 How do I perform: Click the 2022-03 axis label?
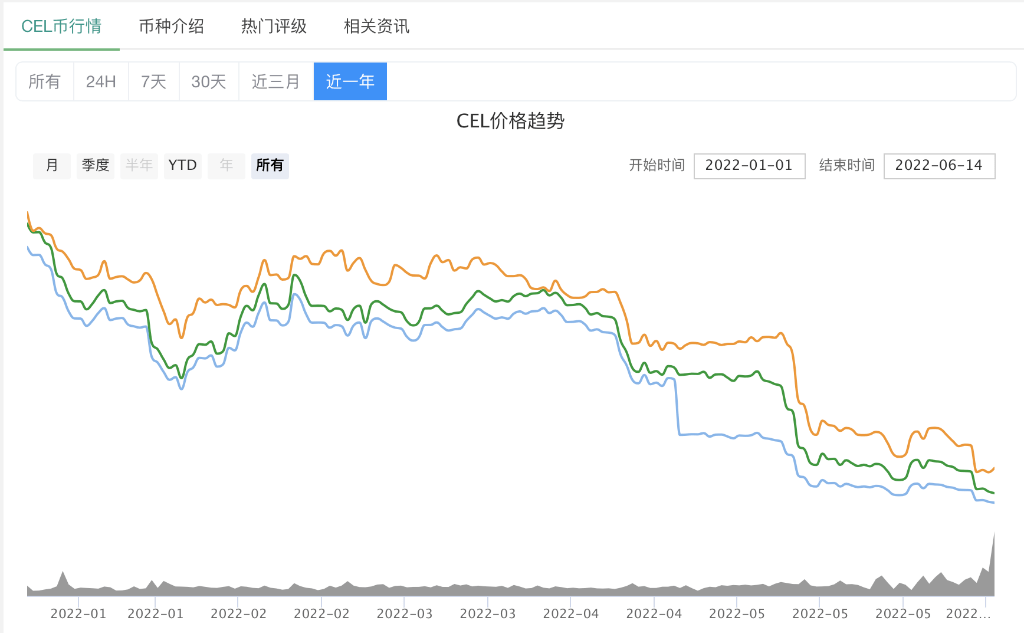404,614
